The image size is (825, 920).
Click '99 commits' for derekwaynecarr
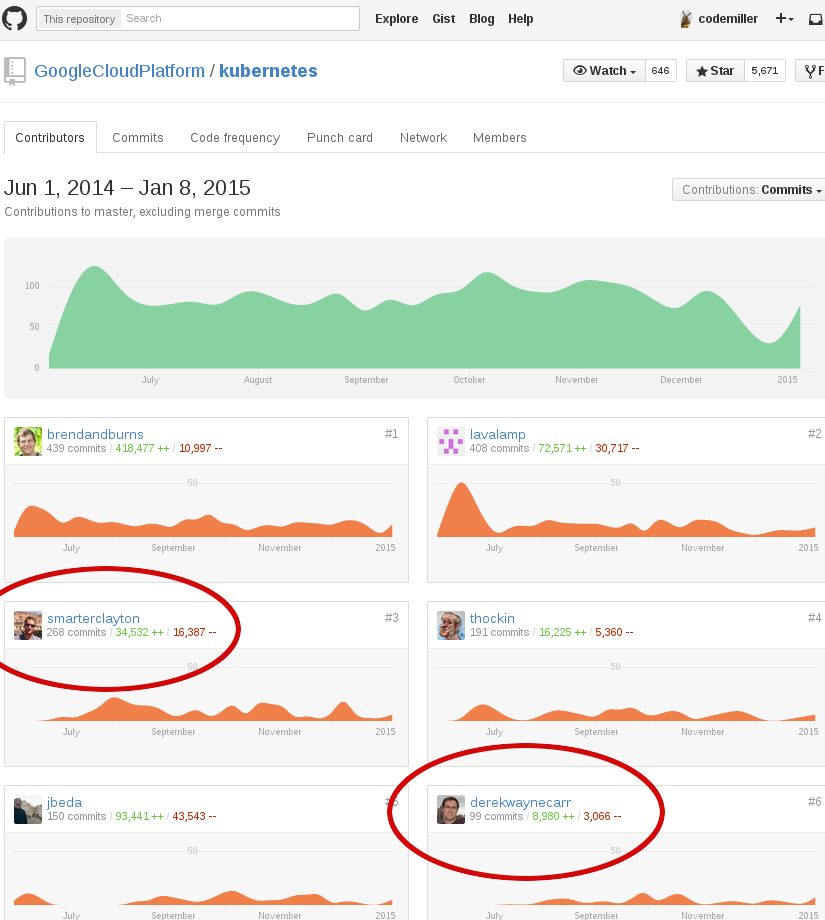pyautogui.click(x=496, y=817)
